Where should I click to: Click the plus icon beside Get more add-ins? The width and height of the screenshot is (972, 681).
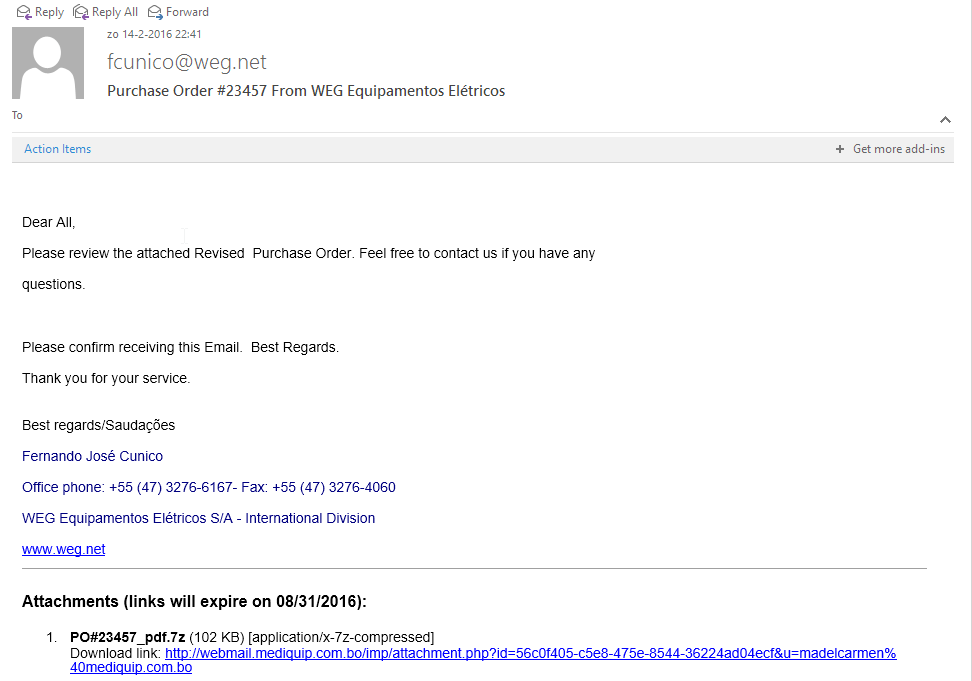pos(839,149)
